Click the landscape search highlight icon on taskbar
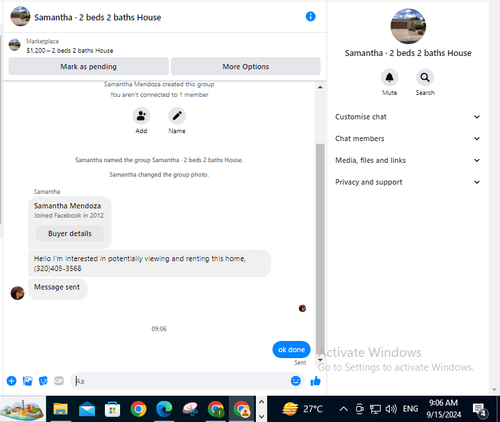The width and height of the screenshot is (500, 422). pos(22,409)
